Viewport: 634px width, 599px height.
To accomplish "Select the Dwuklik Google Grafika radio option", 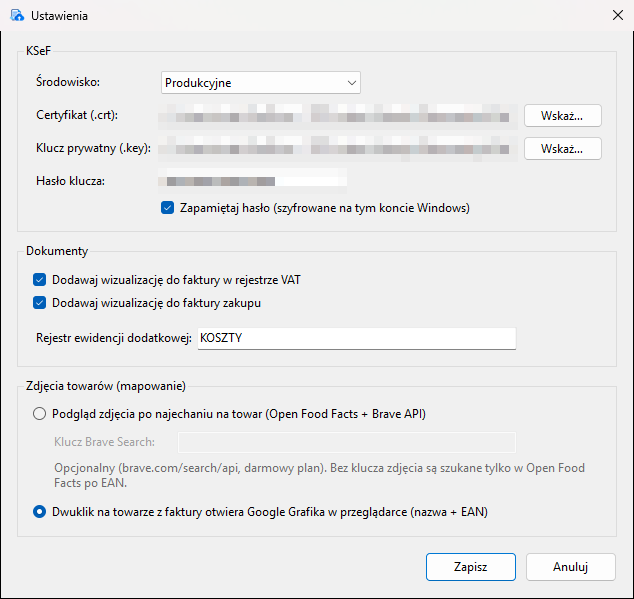I will pos(40,512).
